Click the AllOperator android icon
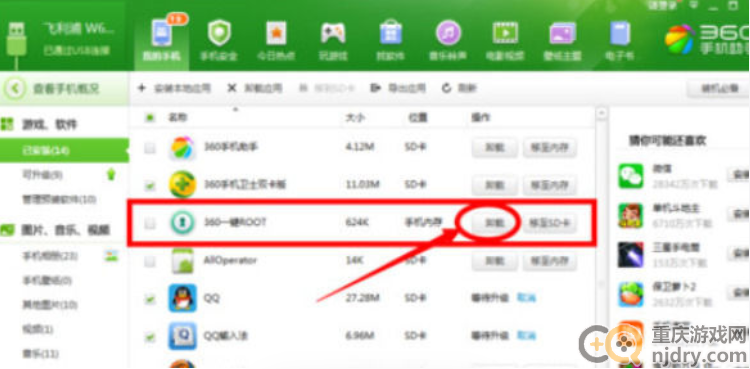Viewport: 750px width, 369px height. 182,261
